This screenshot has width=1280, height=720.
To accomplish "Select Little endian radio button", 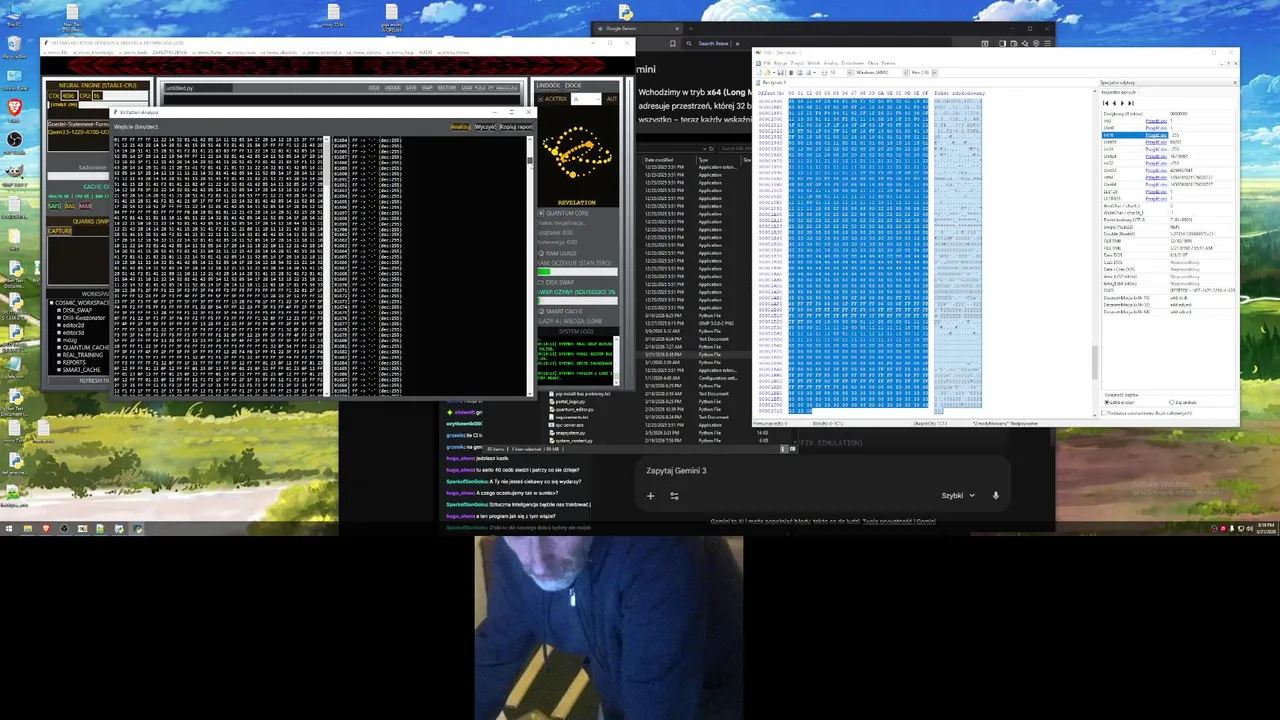I will (1107, 402).
